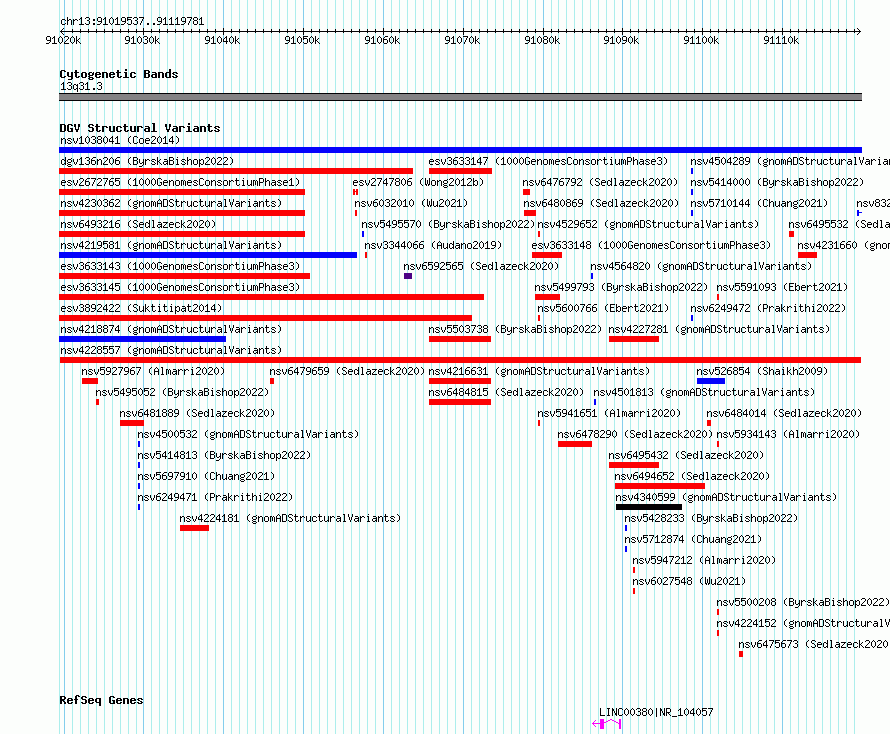Click the blue nsv526854 (Shaikh2009) bar
Screen dimensions: 890x734
(x=711, y=381)
